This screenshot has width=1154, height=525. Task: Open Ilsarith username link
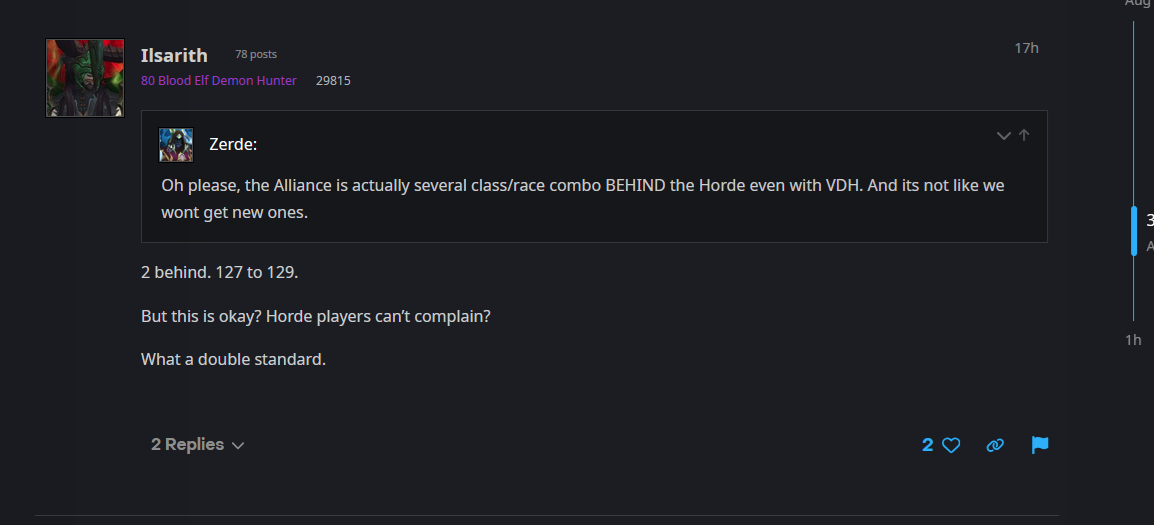[174, 55]
